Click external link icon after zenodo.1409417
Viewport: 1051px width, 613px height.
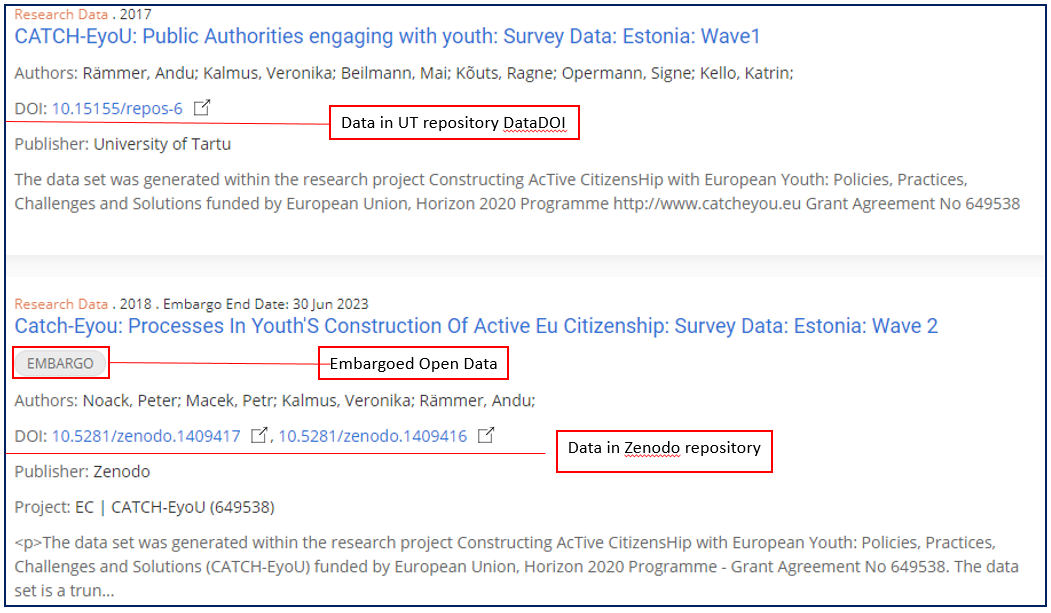click(x=259, y=436)
